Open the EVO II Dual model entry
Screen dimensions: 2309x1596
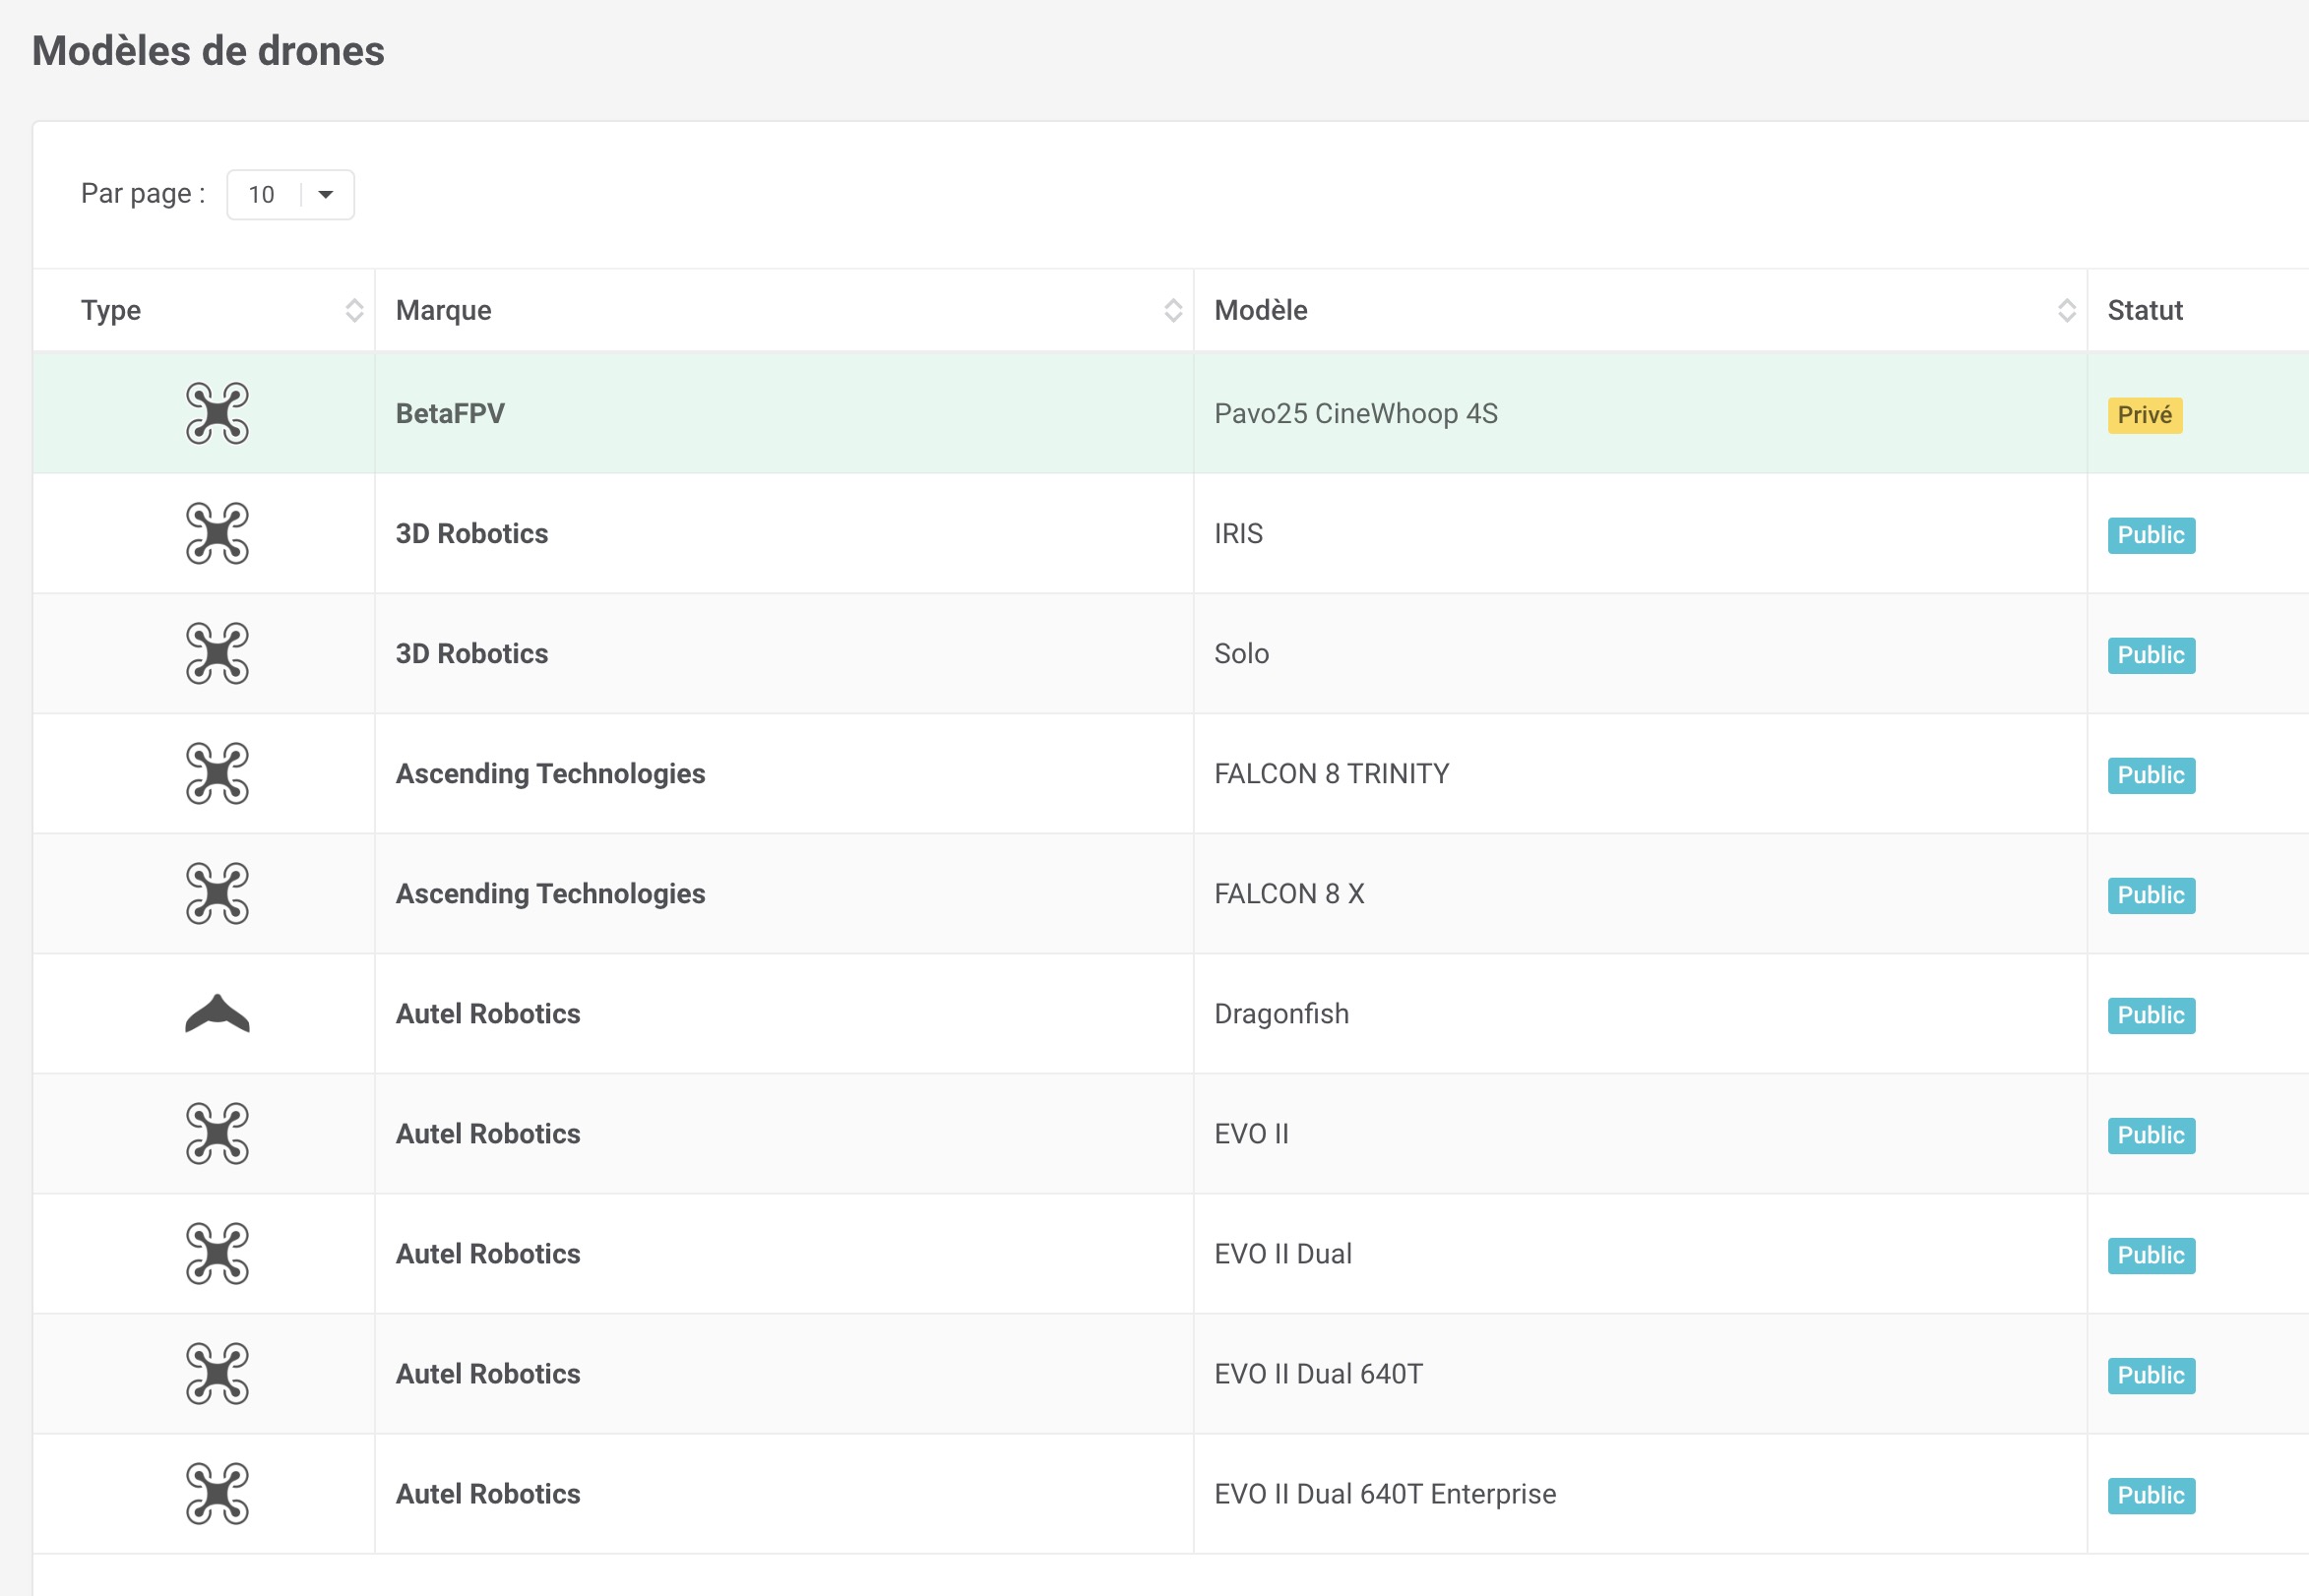(x=1282, y=1254)
